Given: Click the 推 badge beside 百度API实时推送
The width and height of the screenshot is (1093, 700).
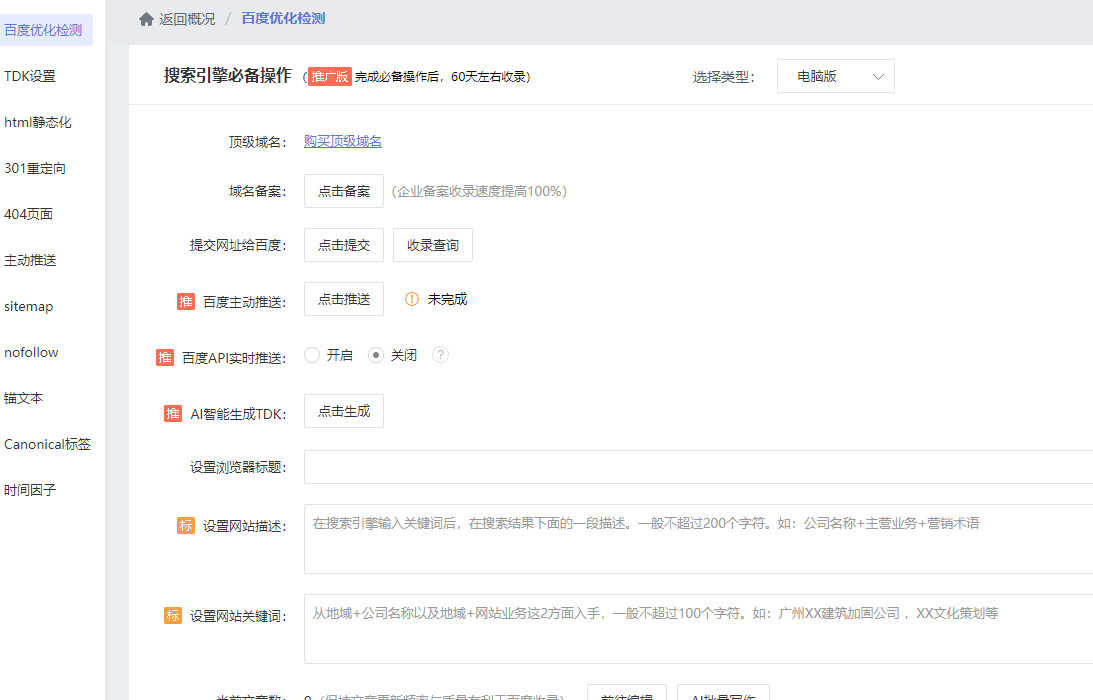Looking at the screenshot, I should [165, 358].
